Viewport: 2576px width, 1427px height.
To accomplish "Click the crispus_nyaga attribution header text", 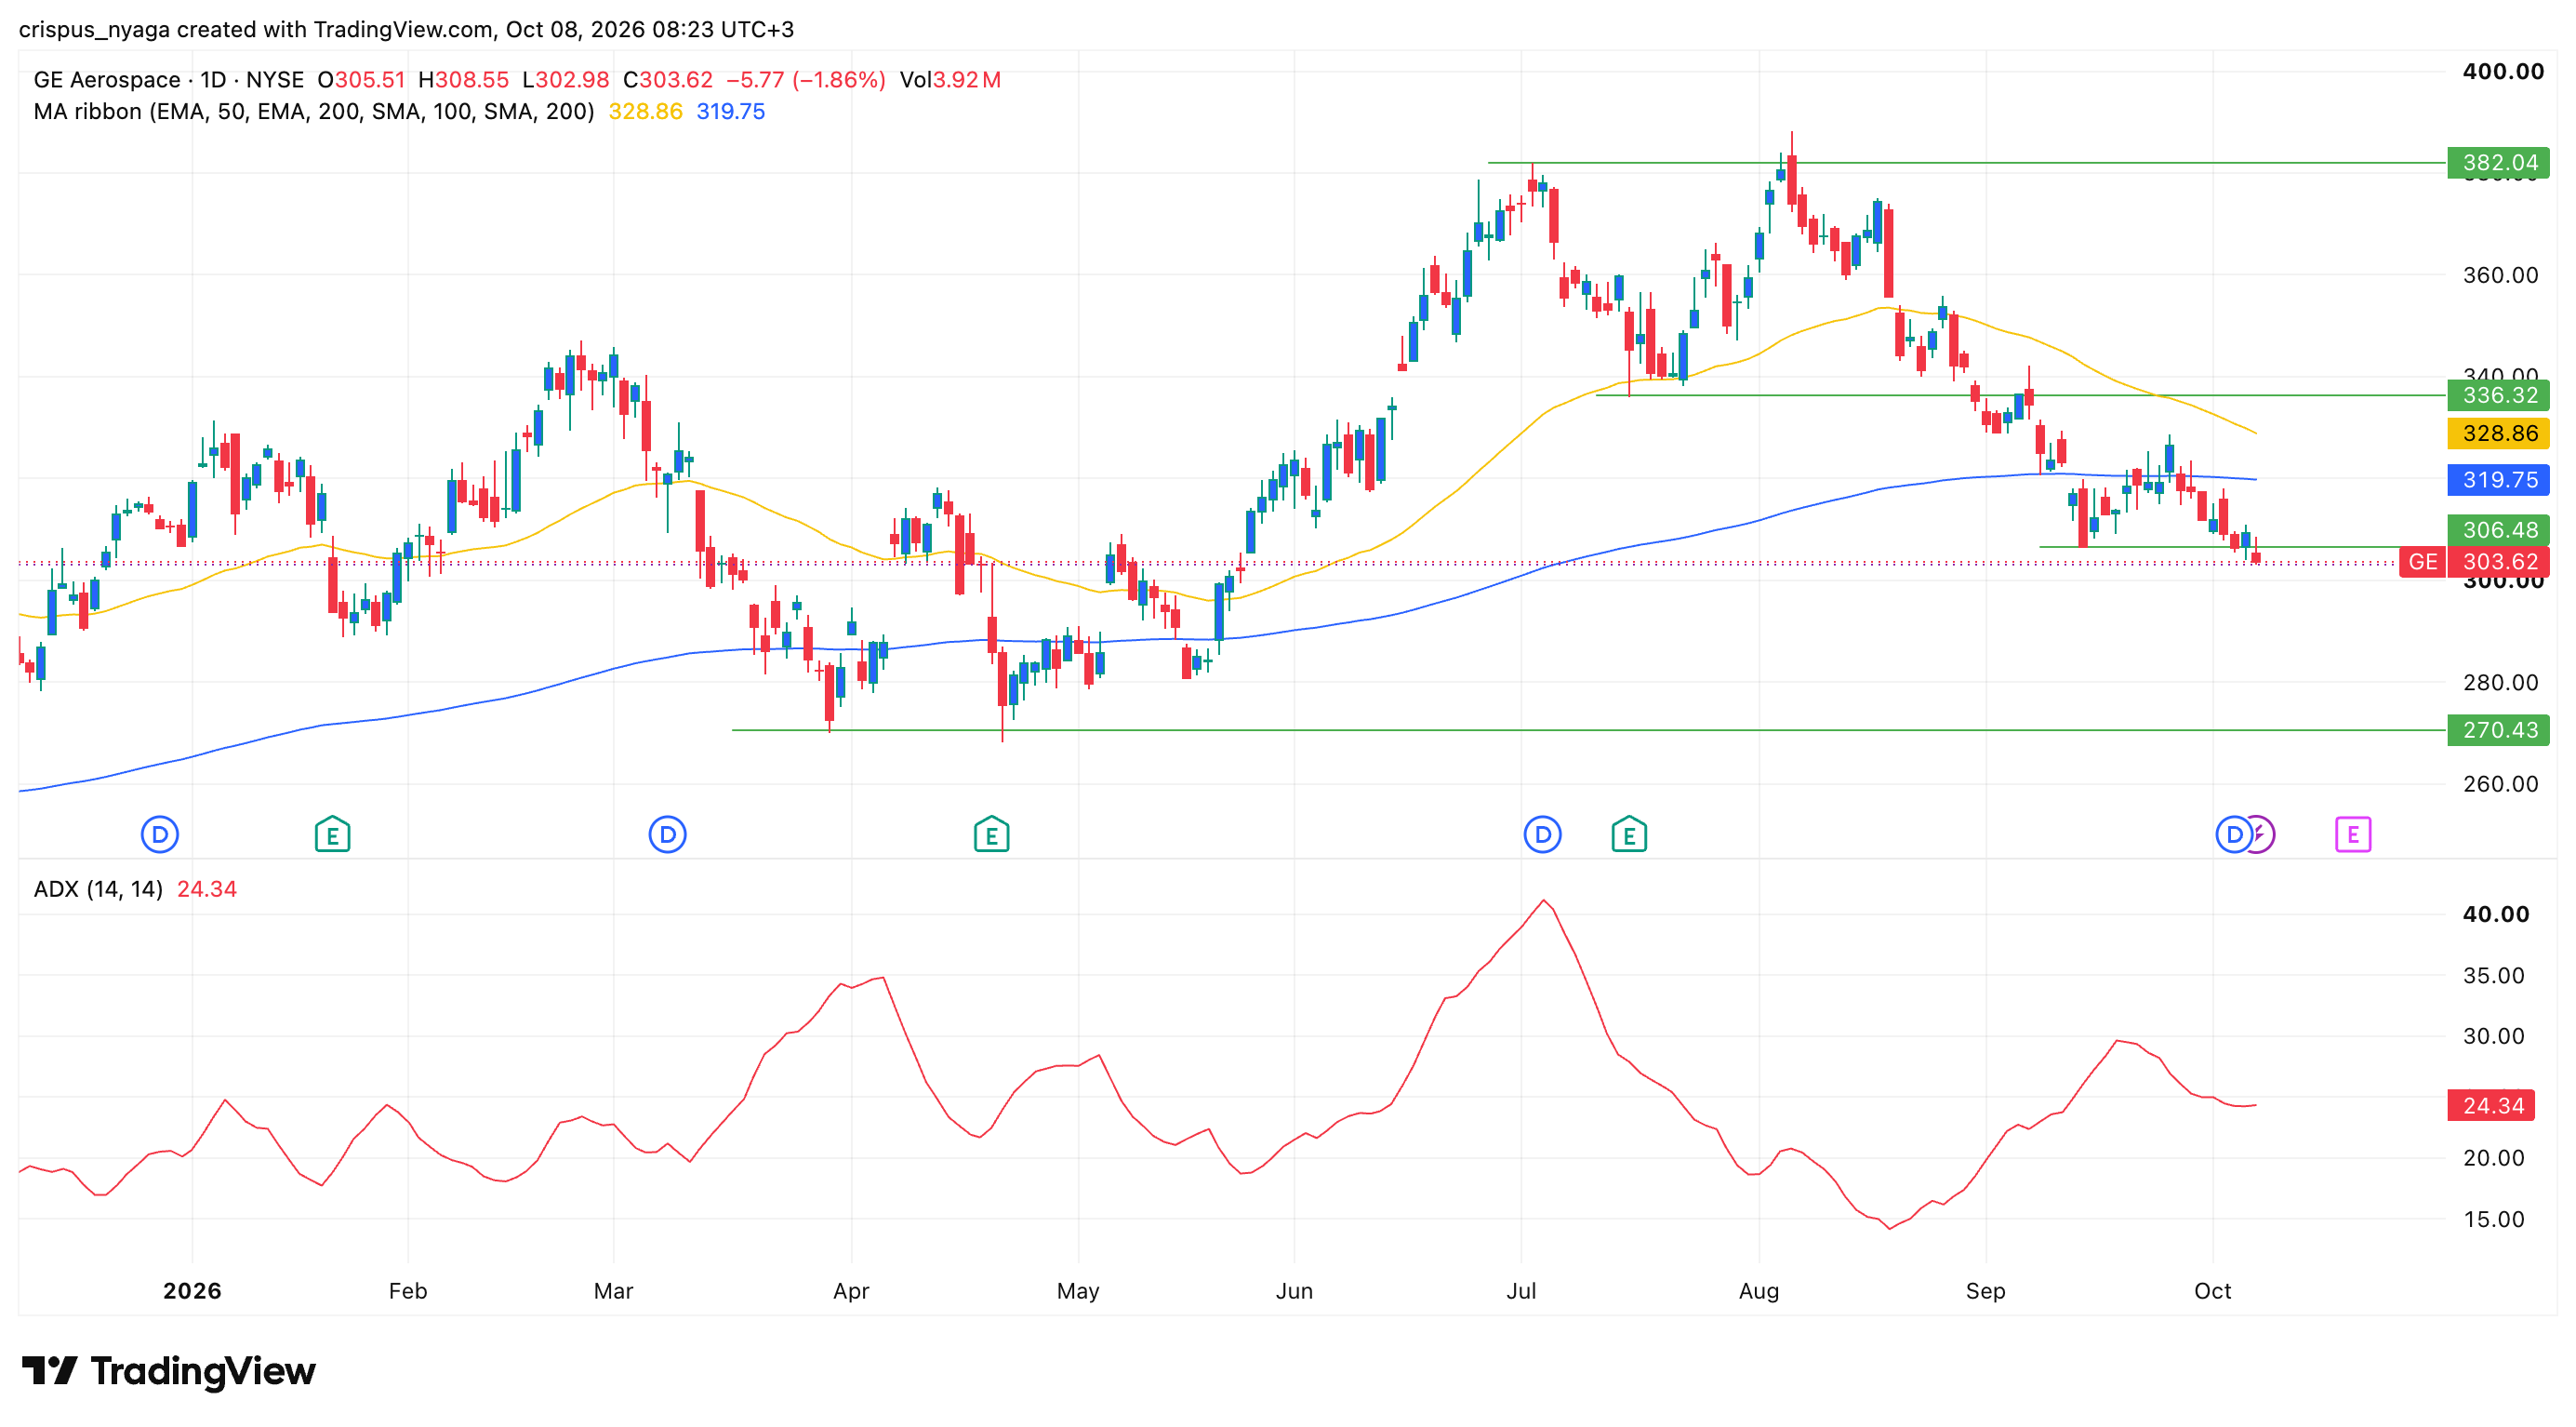I will tap(406, 29).
